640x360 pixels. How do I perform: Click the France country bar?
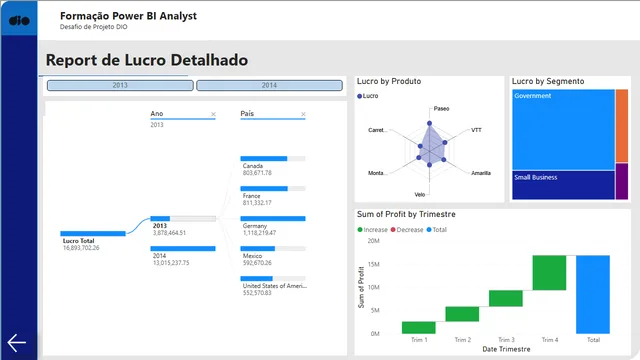(273, 189)
